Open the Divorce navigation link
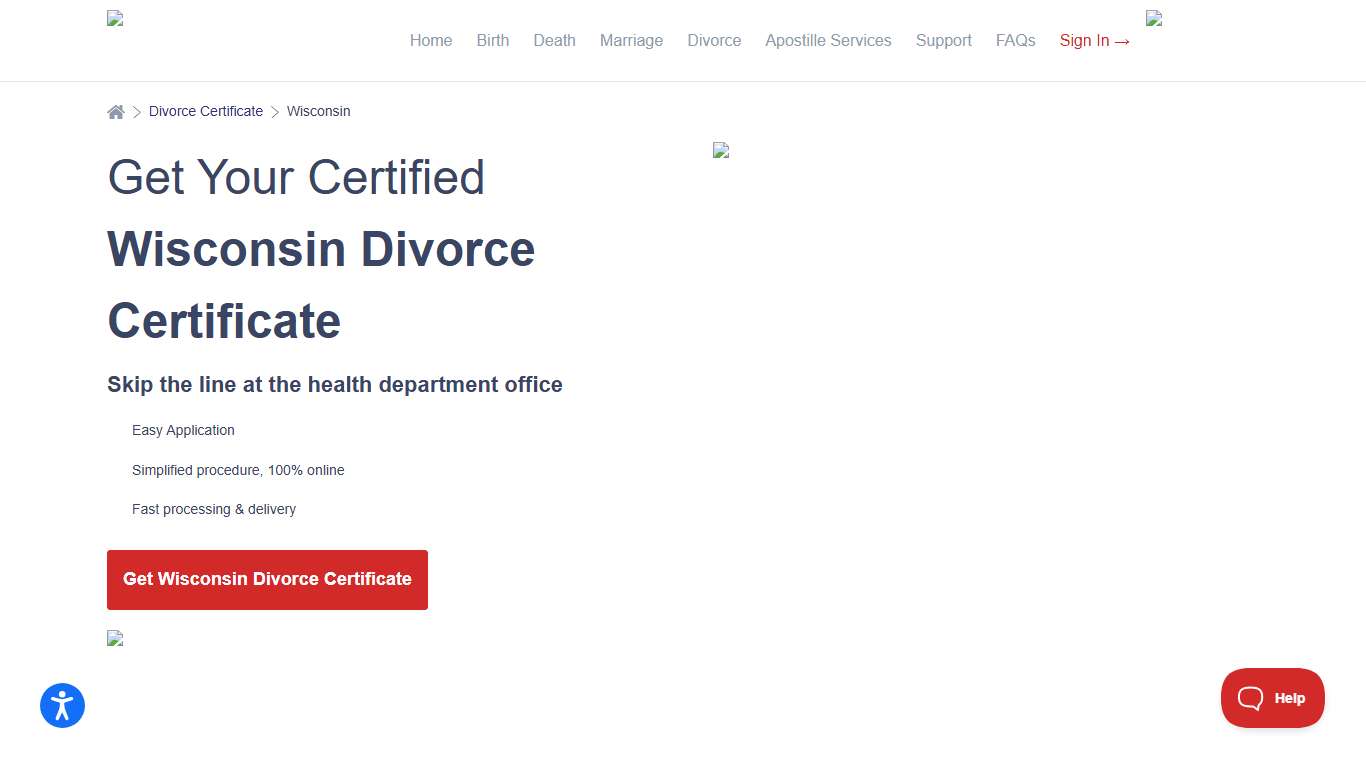Viewport: 1366px width, 768px height. [713, 40]
